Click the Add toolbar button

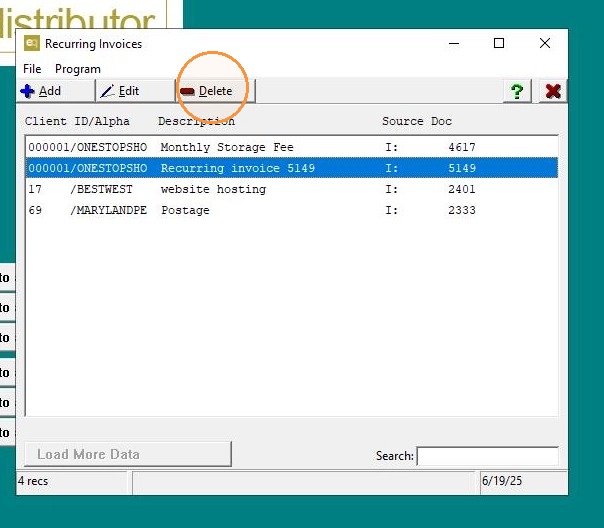[x=56, y=91]
